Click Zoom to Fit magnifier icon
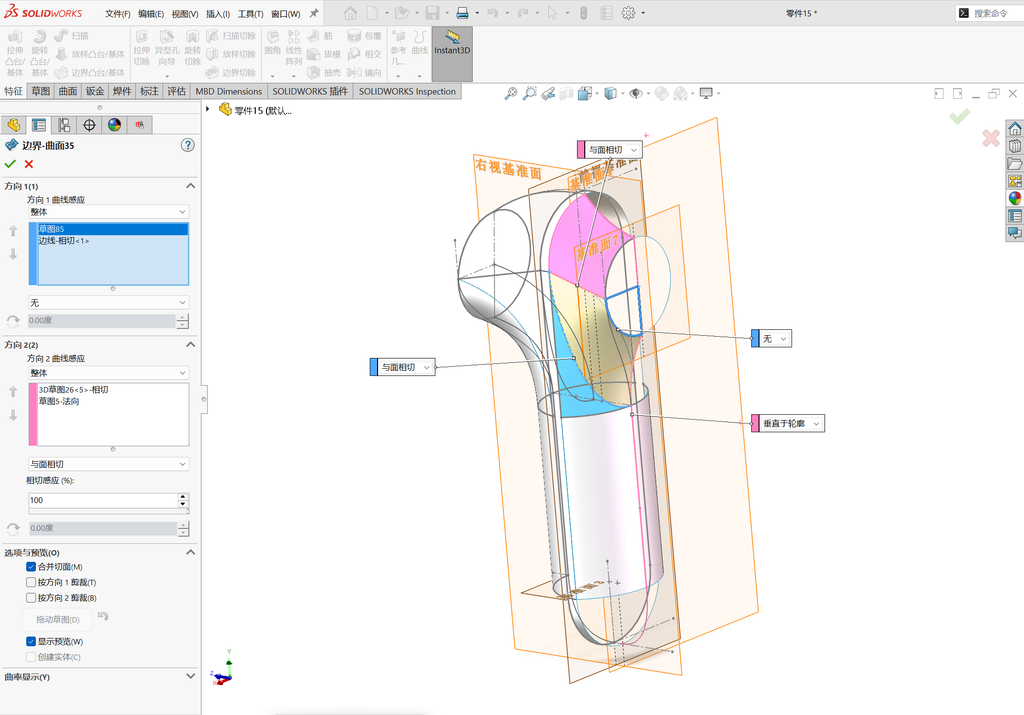Viewport: 1024px width, 715px height. [x=511, y=93]
